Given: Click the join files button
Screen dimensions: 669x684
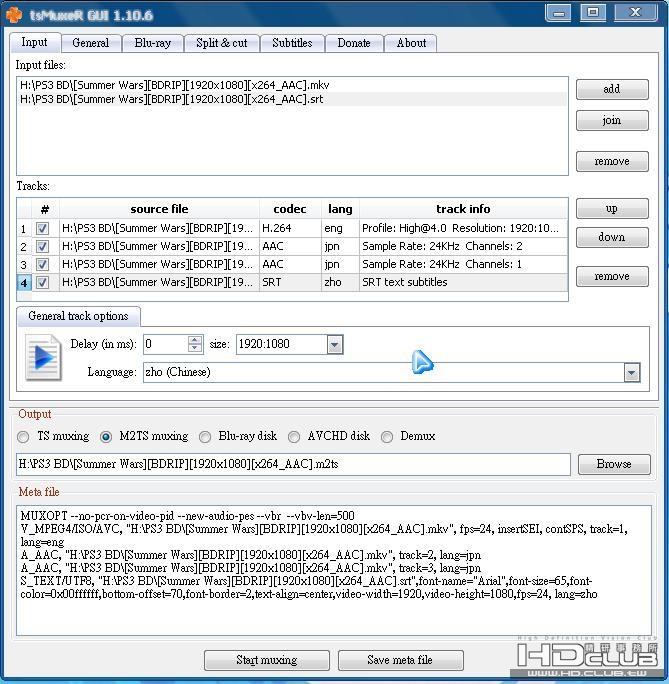Looking at the screenshot, I should (x=612, y=120).
